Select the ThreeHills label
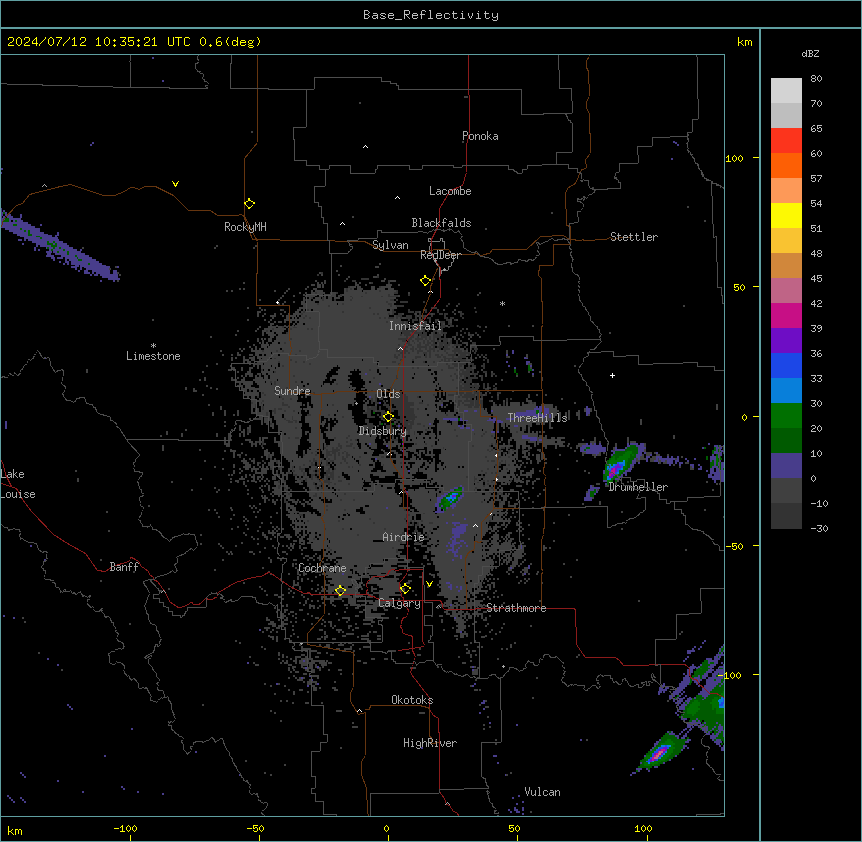This screenshot has height=842, width=862. pos(537,418)
